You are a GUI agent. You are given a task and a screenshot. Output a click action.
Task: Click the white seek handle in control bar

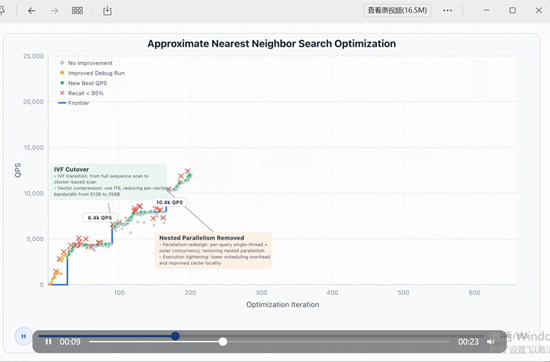click(223, 342)
